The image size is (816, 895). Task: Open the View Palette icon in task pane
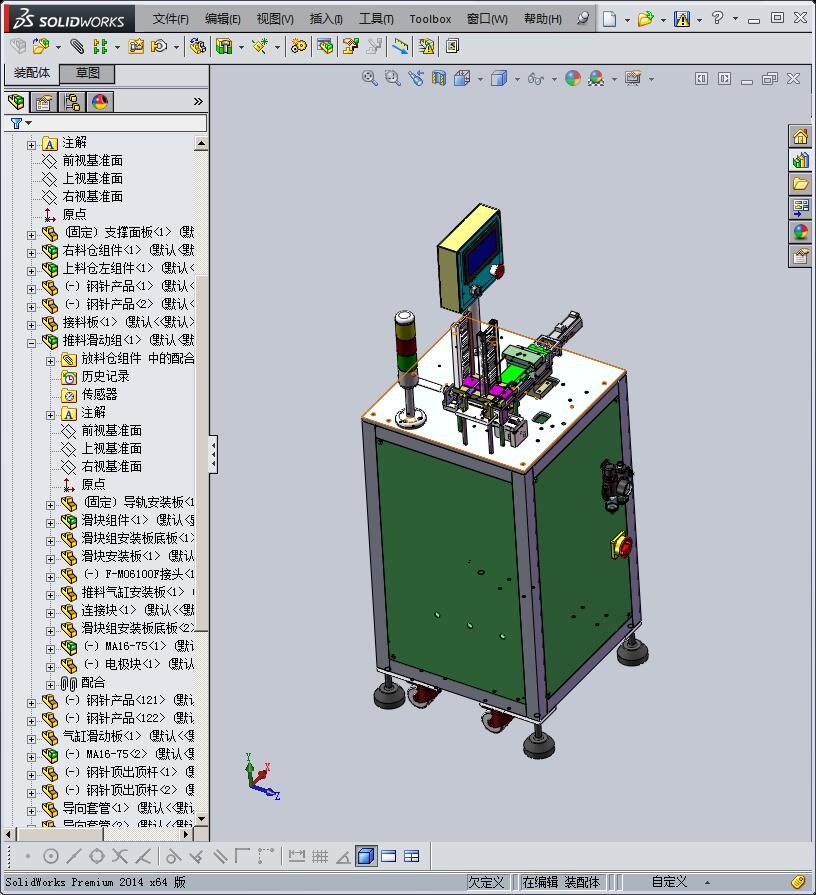pyautogui.click(x=800, y=207)
